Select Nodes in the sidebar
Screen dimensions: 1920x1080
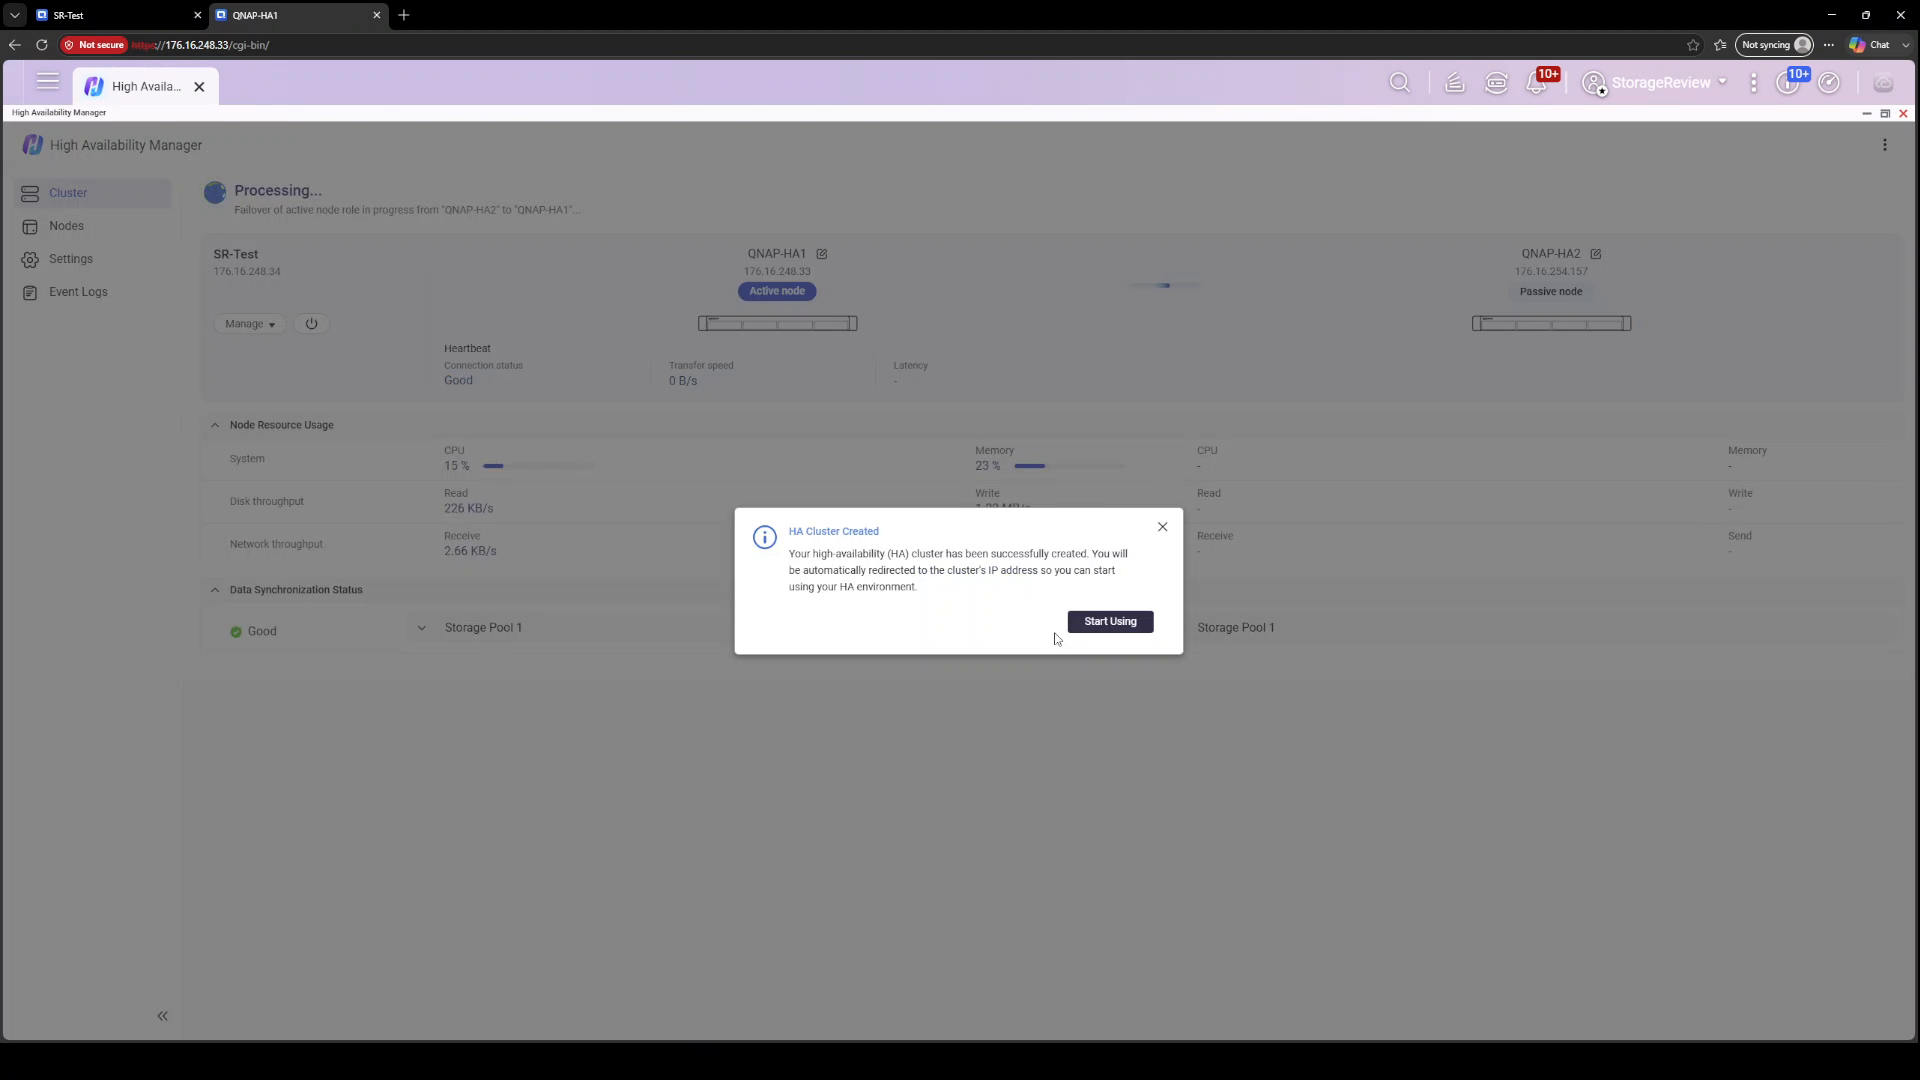pyautogui.click(x=93, y=226)
